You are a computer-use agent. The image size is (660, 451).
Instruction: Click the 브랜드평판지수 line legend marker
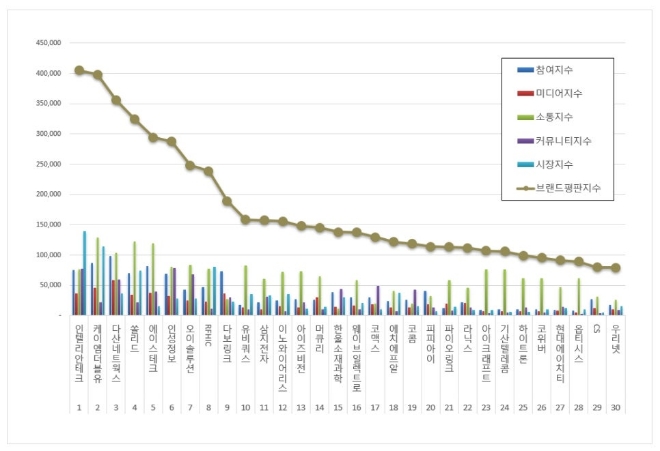pos(524,187)
